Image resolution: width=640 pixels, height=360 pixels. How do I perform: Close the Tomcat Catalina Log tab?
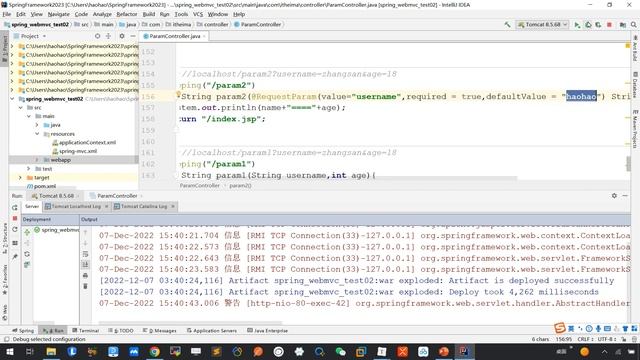pos(173,207)
